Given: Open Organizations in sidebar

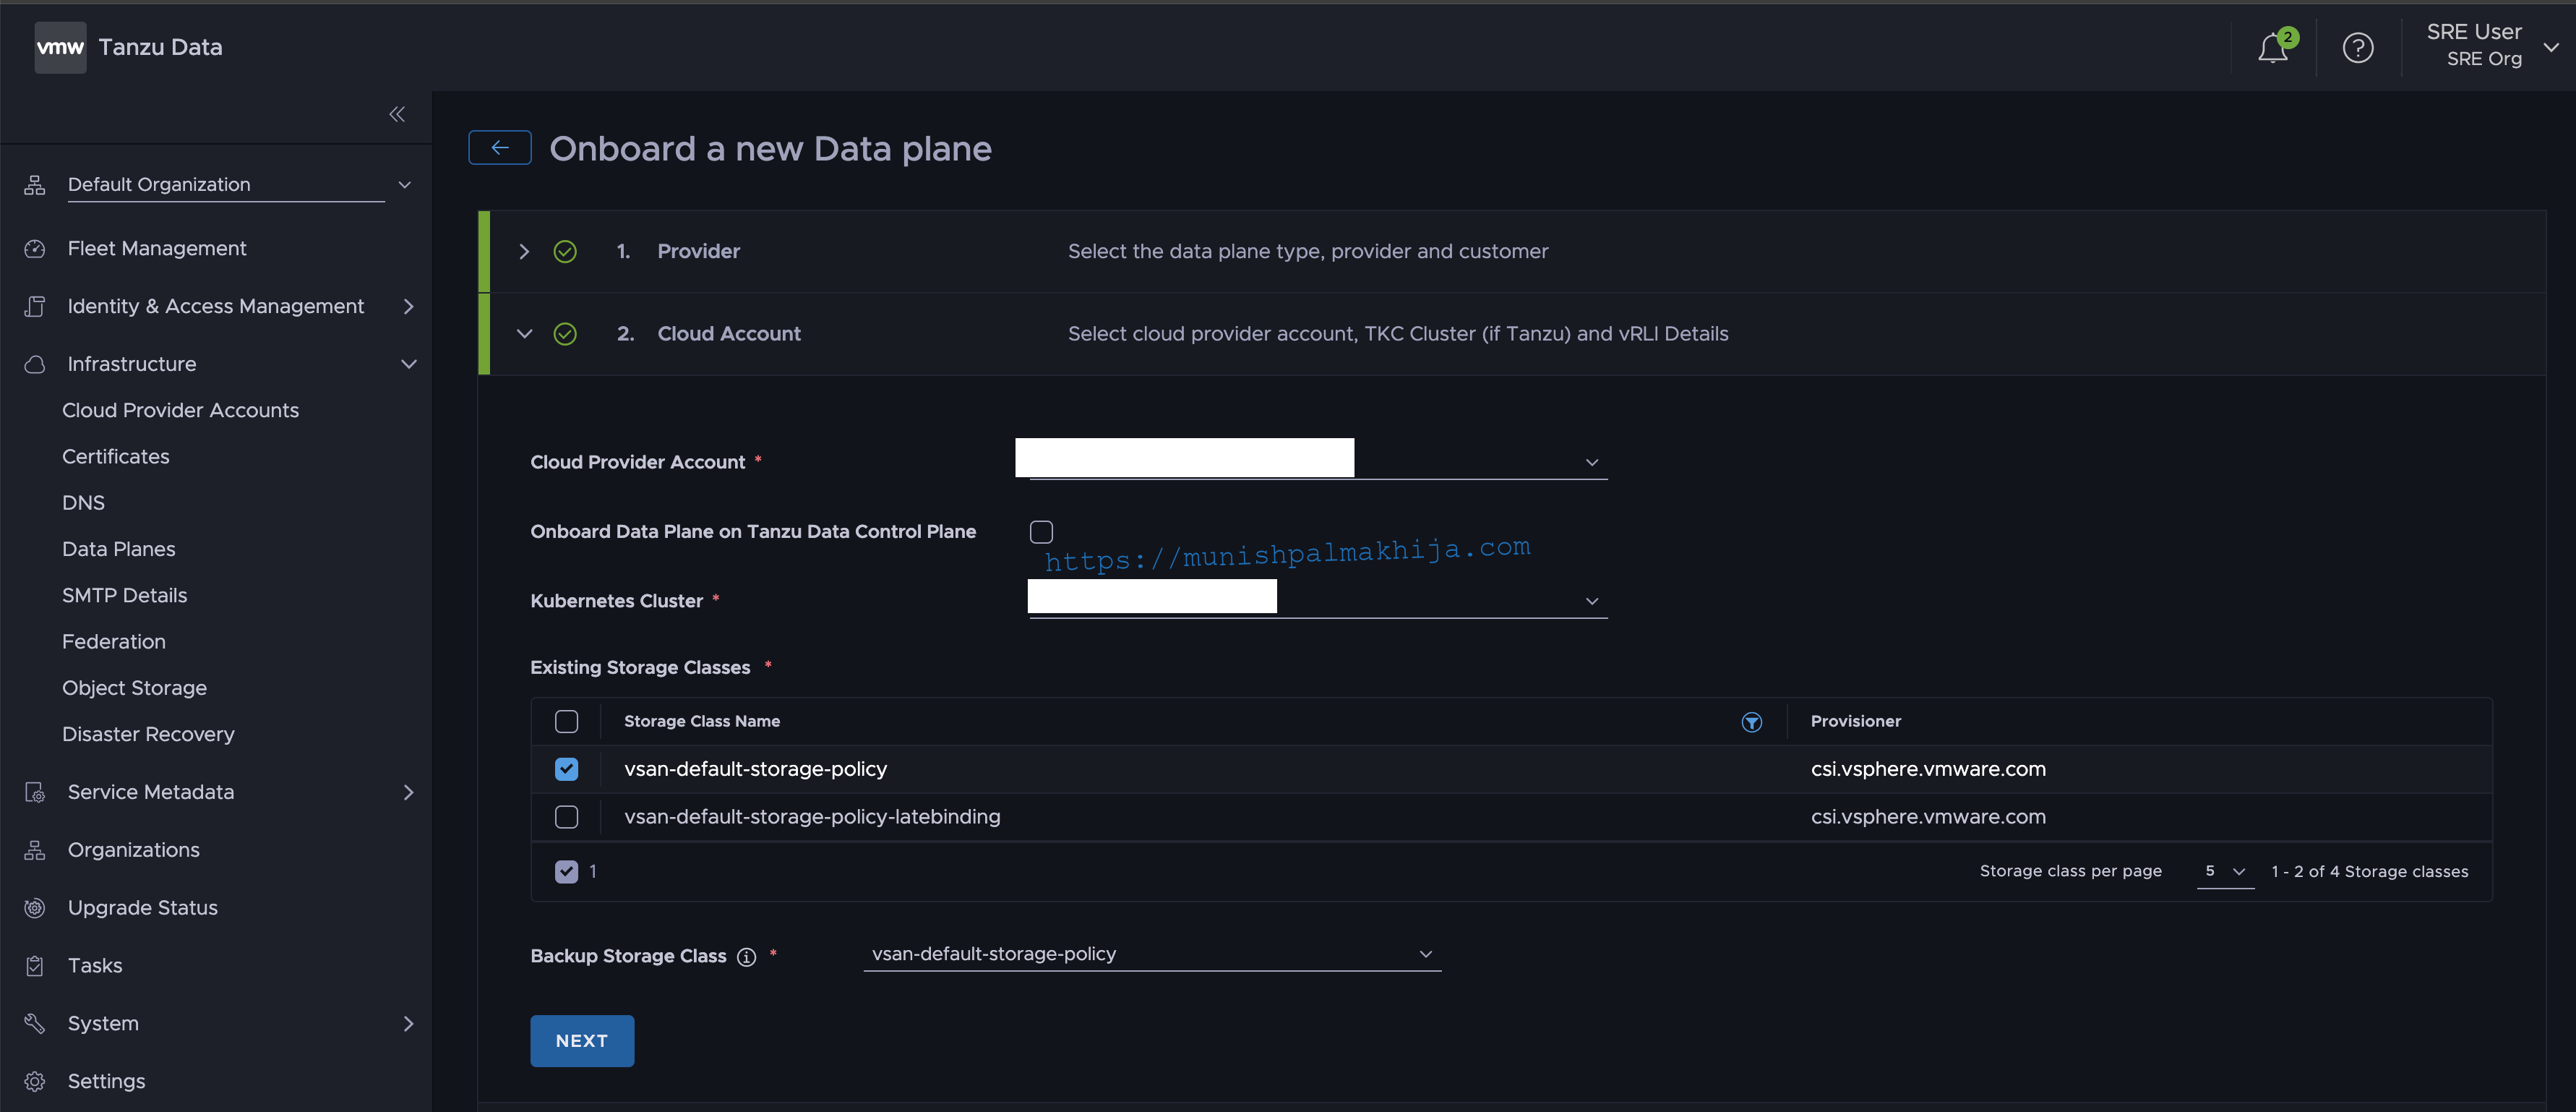Looking at the screenshot, I should tap(134, 851).
